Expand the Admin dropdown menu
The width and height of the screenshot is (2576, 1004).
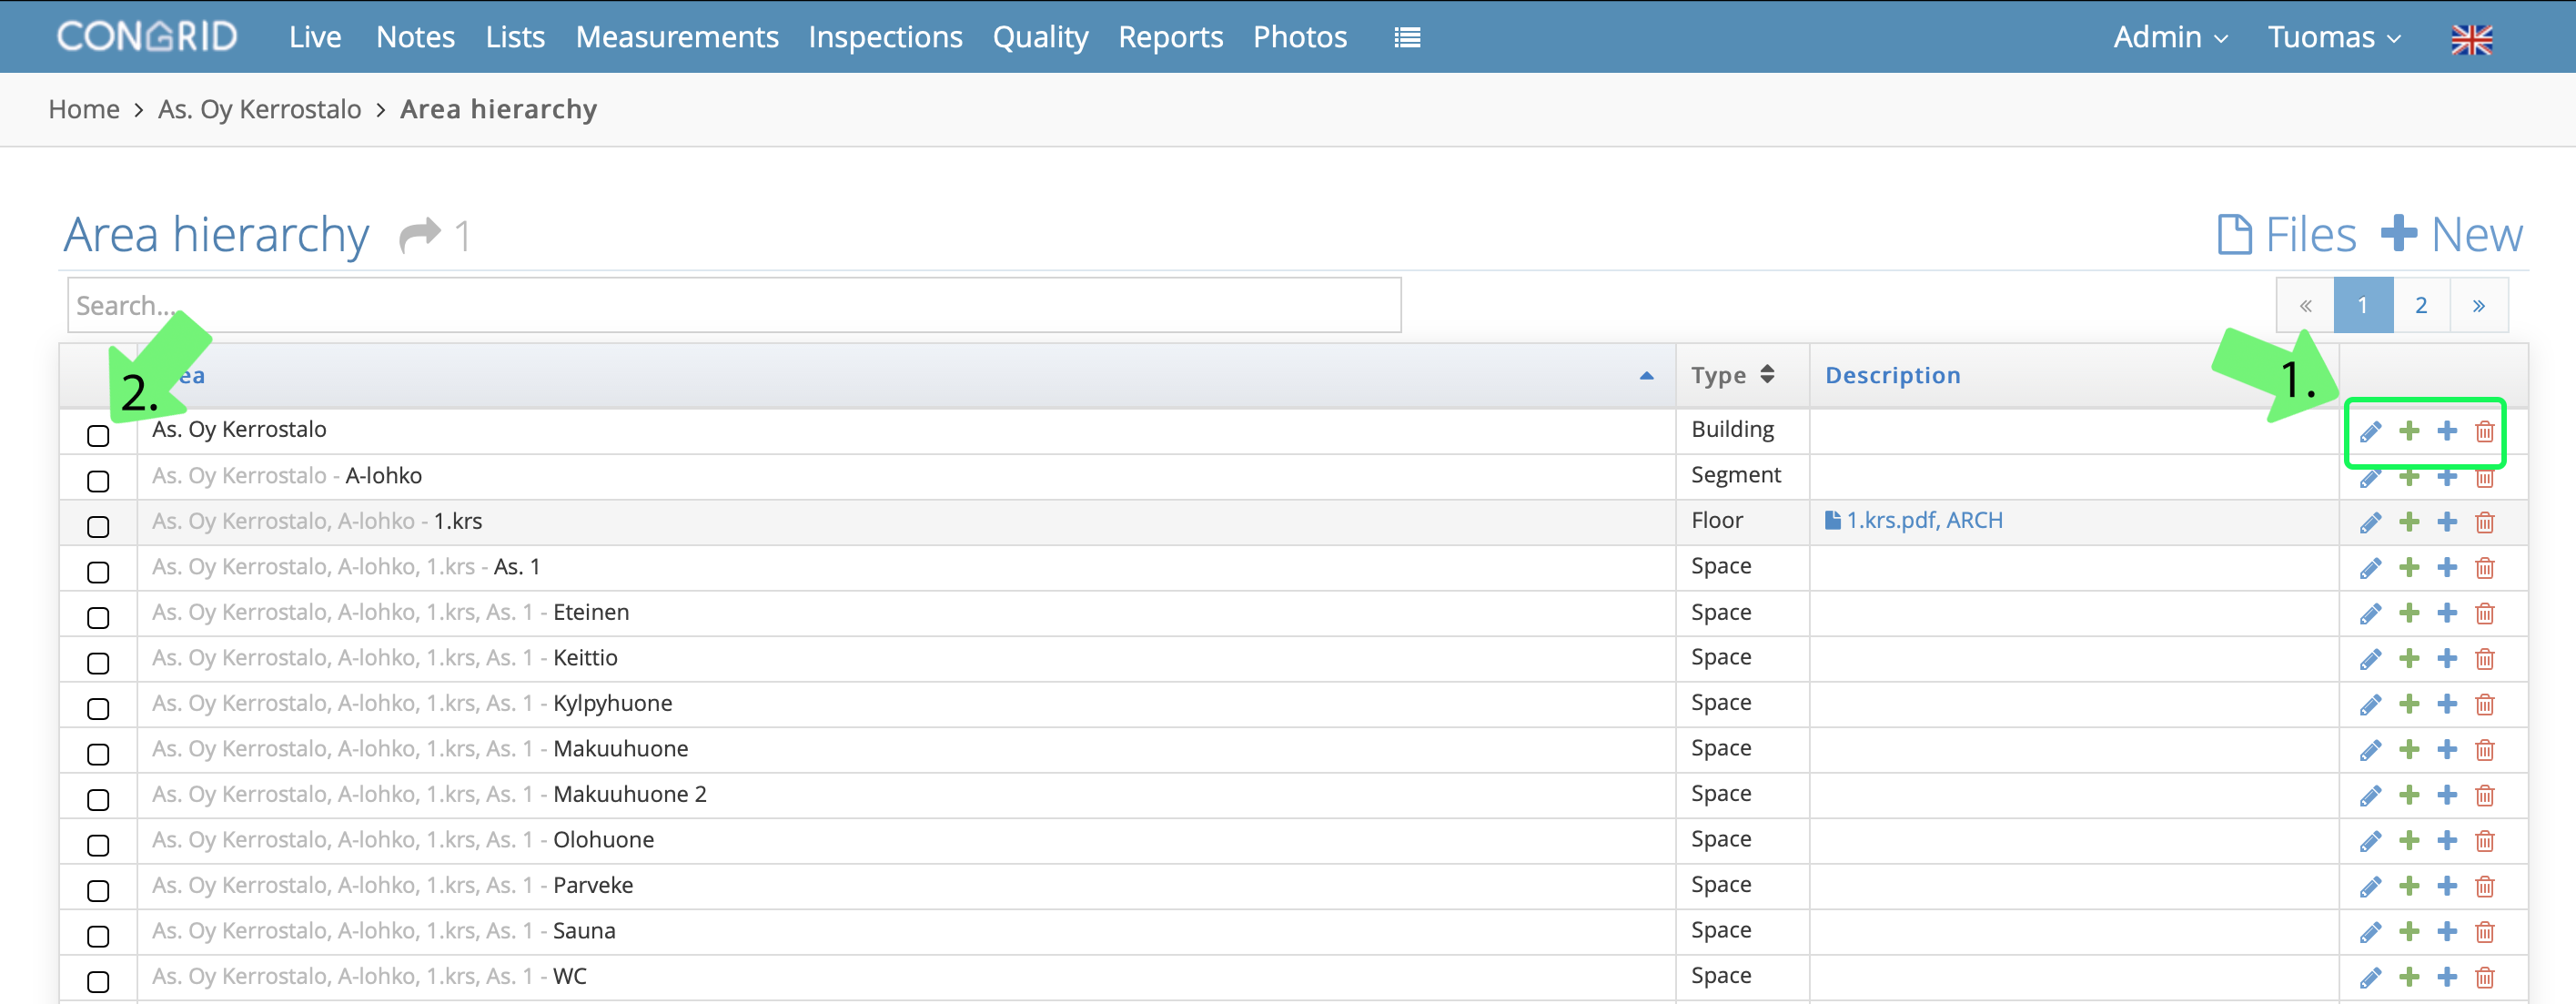click(x=2170, y=37)
